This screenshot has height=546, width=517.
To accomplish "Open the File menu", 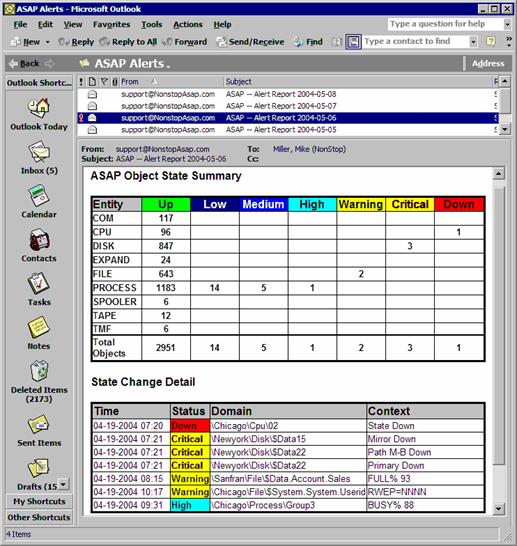I will (x=20, y=24).
